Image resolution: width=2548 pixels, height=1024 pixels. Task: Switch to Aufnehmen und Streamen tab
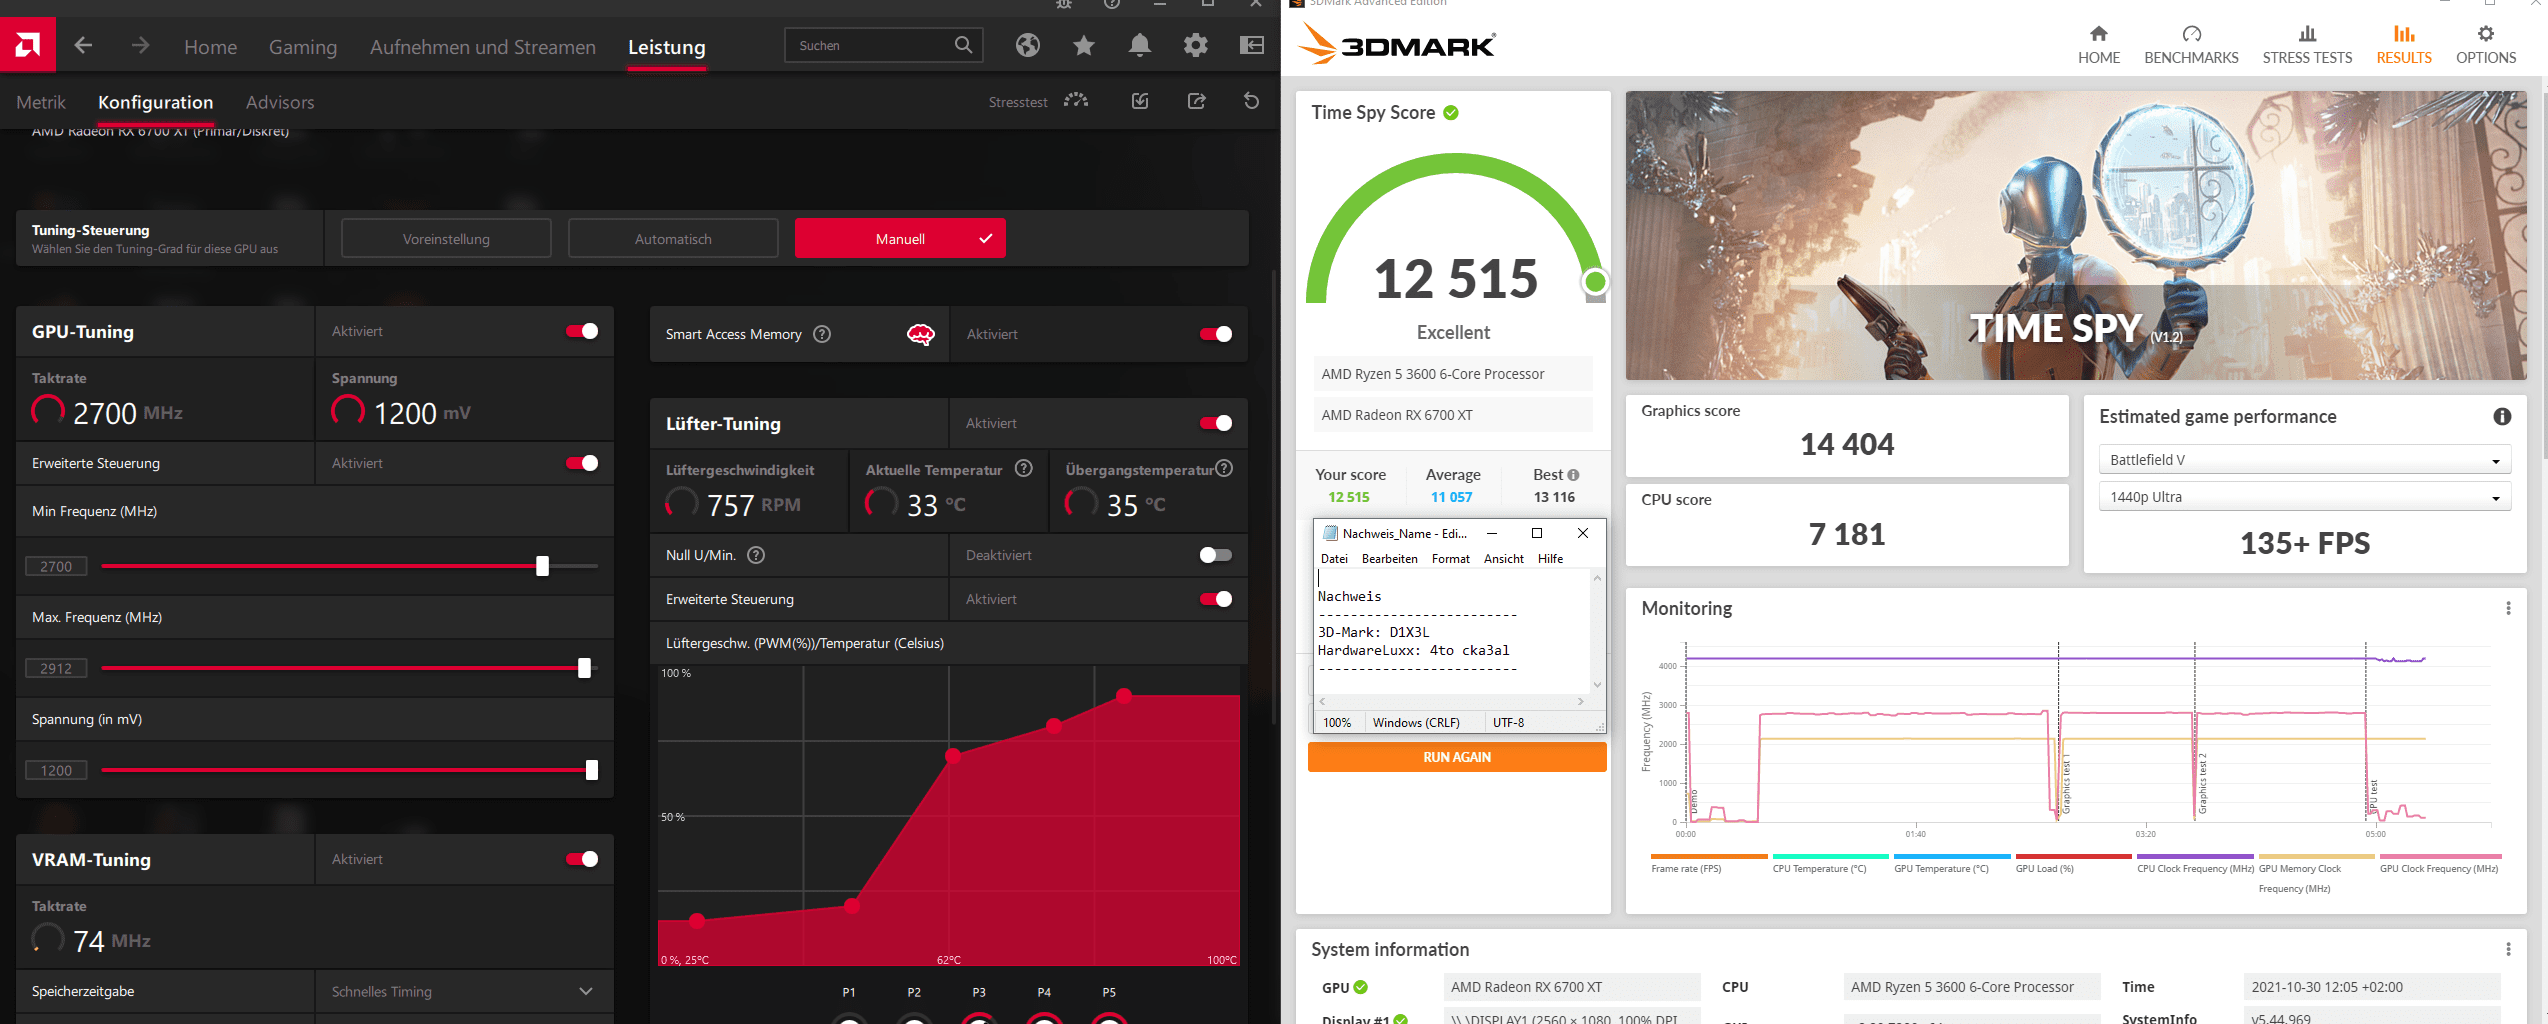[x=483, y=47]
